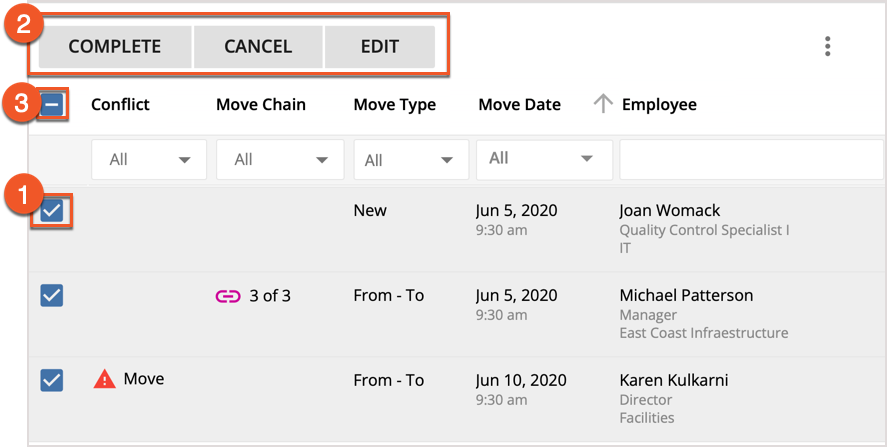
Task: Click the Conflict column header
Action: pos(120,105)
